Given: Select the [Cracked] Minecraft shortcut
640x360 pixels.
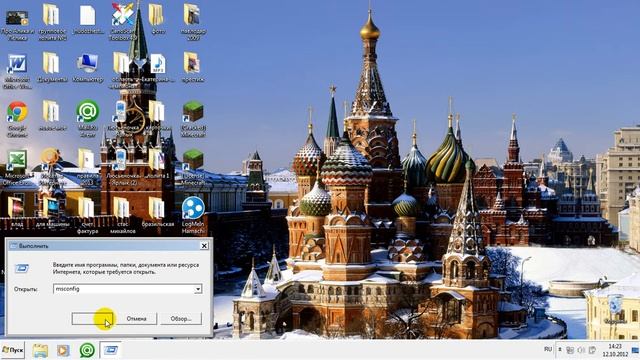Looking at the screenshot, I should click(x=193, y=112).
